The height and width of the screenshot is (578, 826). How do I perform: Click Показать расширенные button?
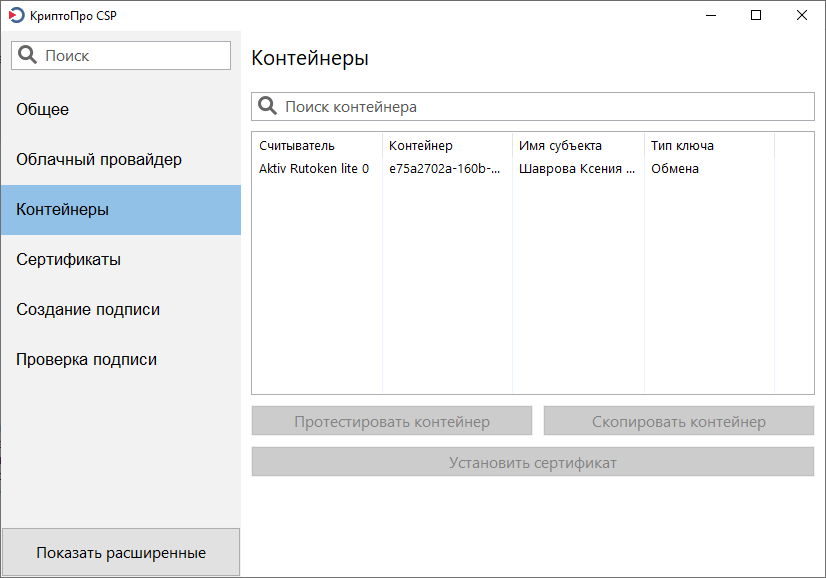[121, 552]
